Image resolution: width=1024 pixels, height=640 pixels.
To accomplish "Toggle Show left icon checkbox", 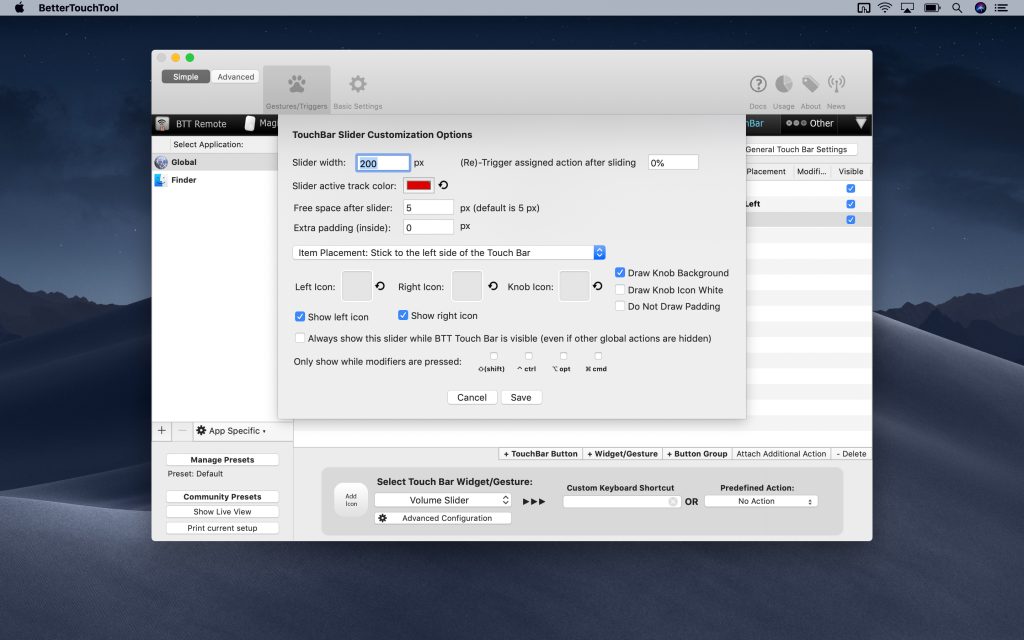I will [x=300, y=316].
